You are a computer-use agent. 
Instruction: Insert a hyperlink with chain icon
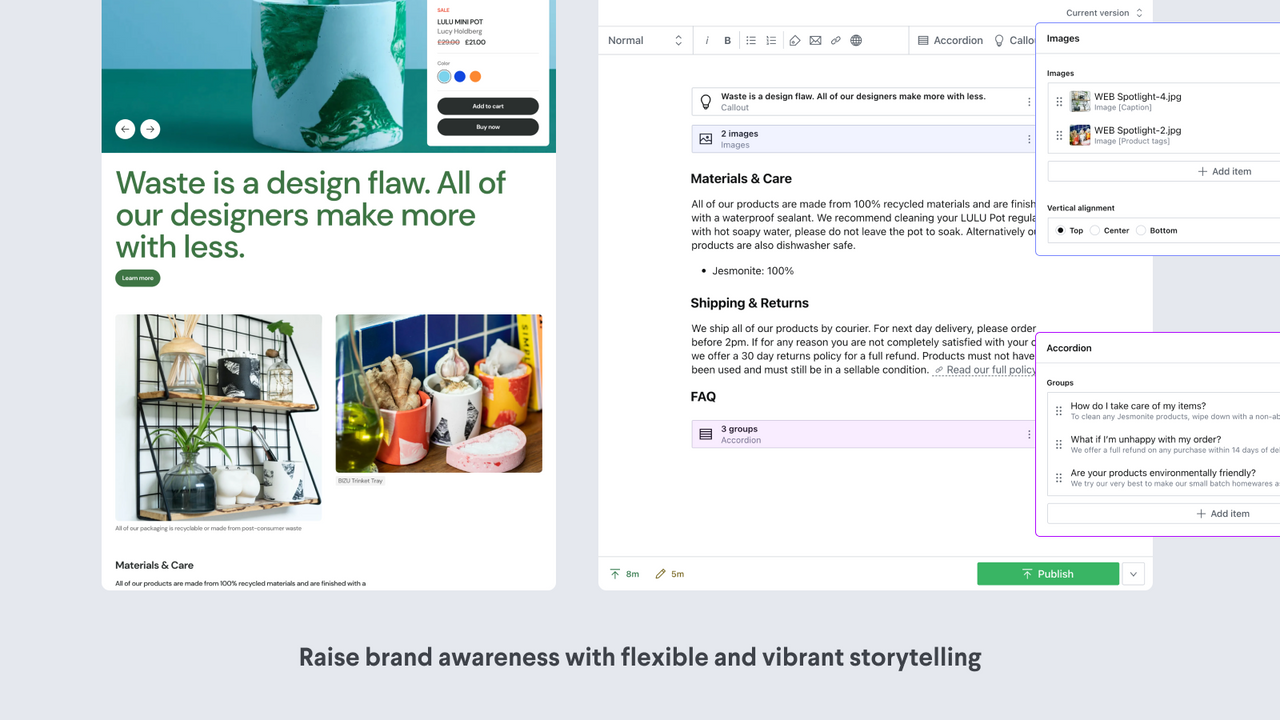[836, 41]
